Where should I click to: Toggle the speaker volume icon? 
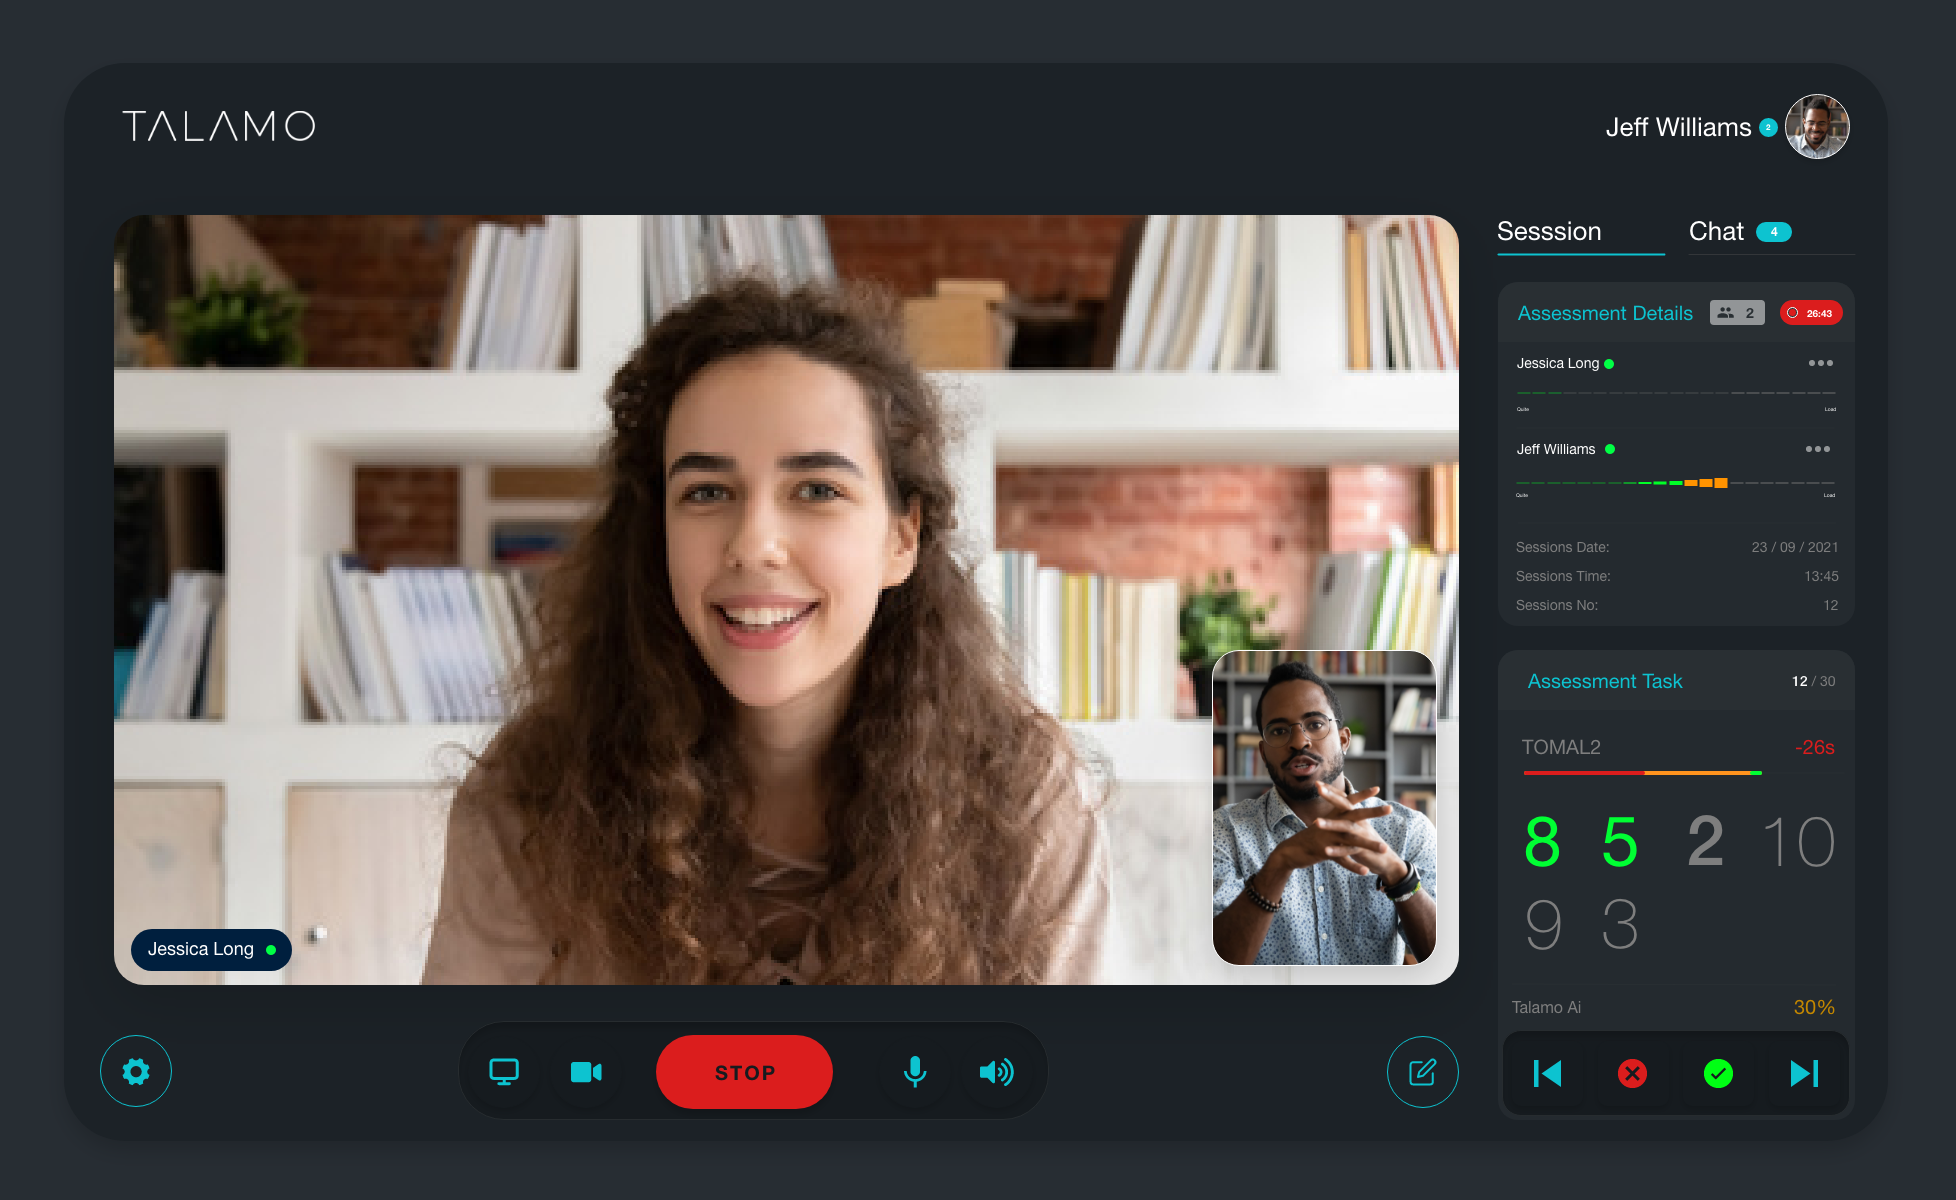point(996,1072)
